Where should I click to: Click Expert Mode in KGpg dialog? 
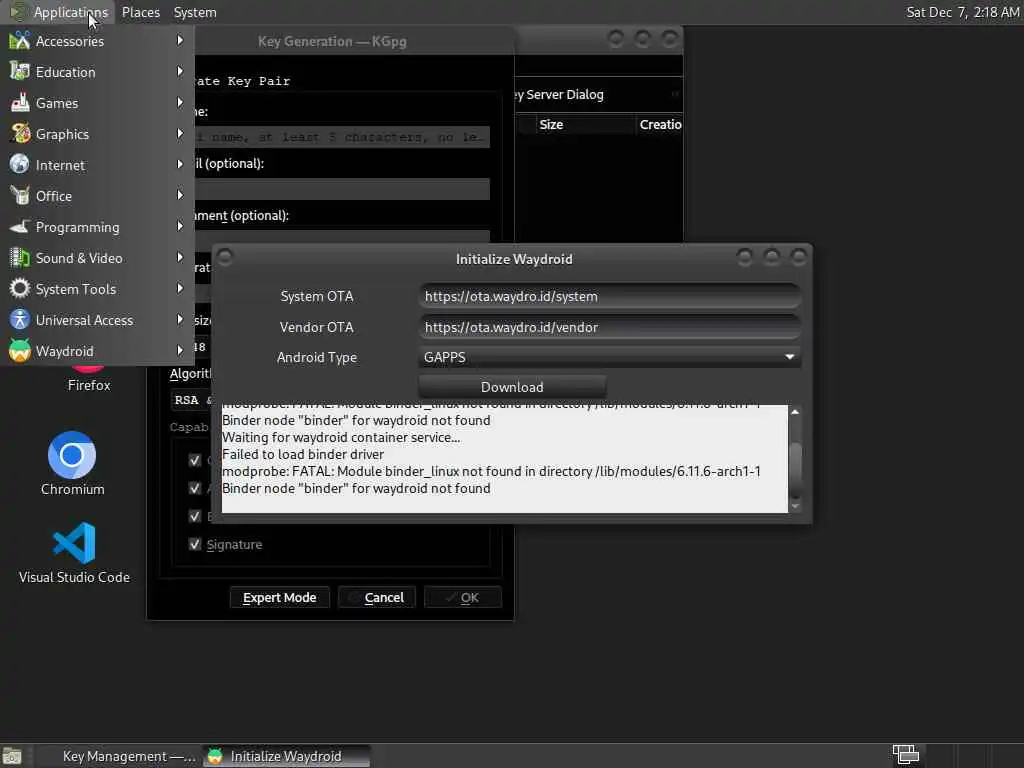(280, 598)
